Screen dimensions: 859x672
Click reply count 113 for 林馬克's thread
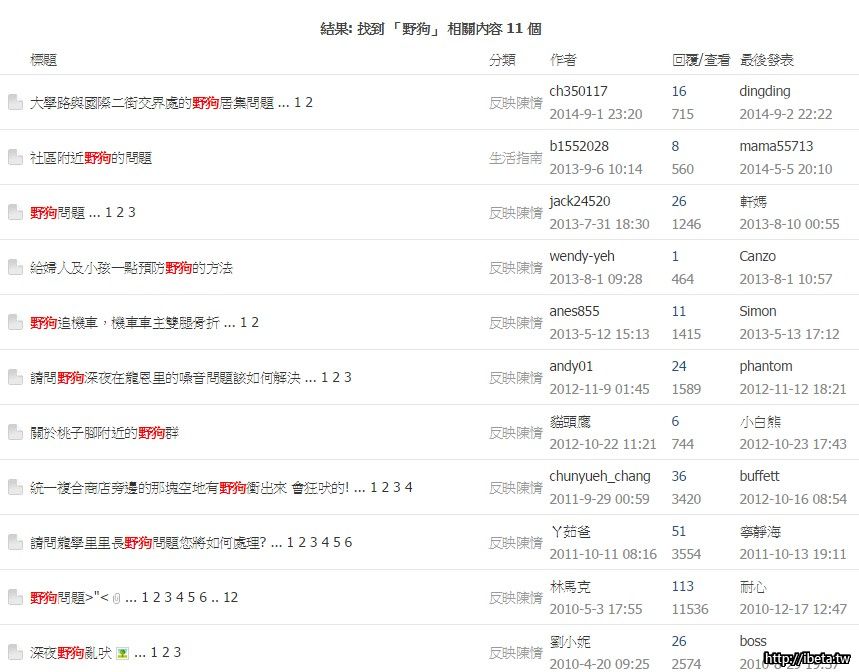683,586
